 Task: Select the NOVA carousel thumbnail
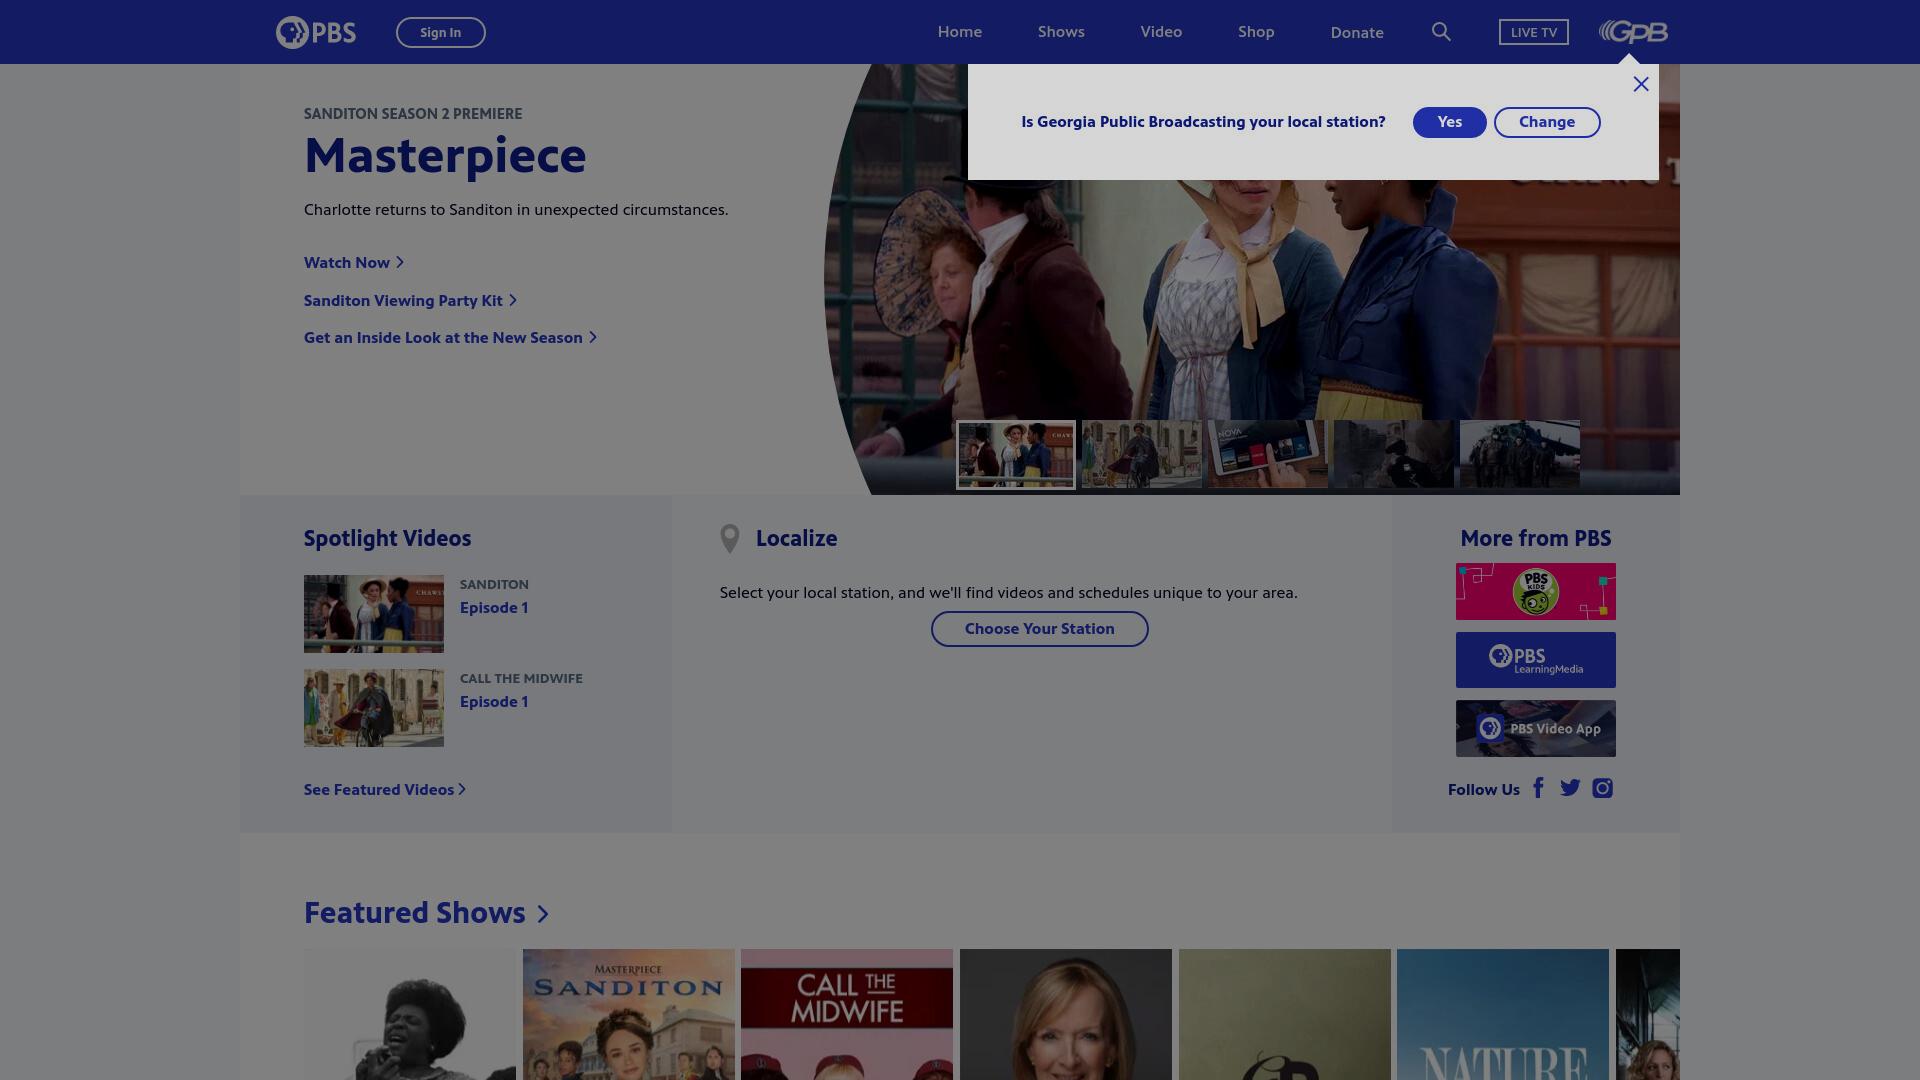click(1268, 454)
